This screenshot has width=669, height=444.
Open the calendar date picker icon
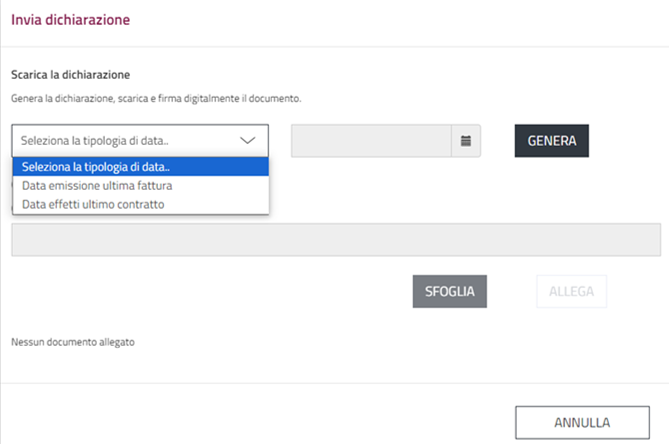[x=466, y=141]
